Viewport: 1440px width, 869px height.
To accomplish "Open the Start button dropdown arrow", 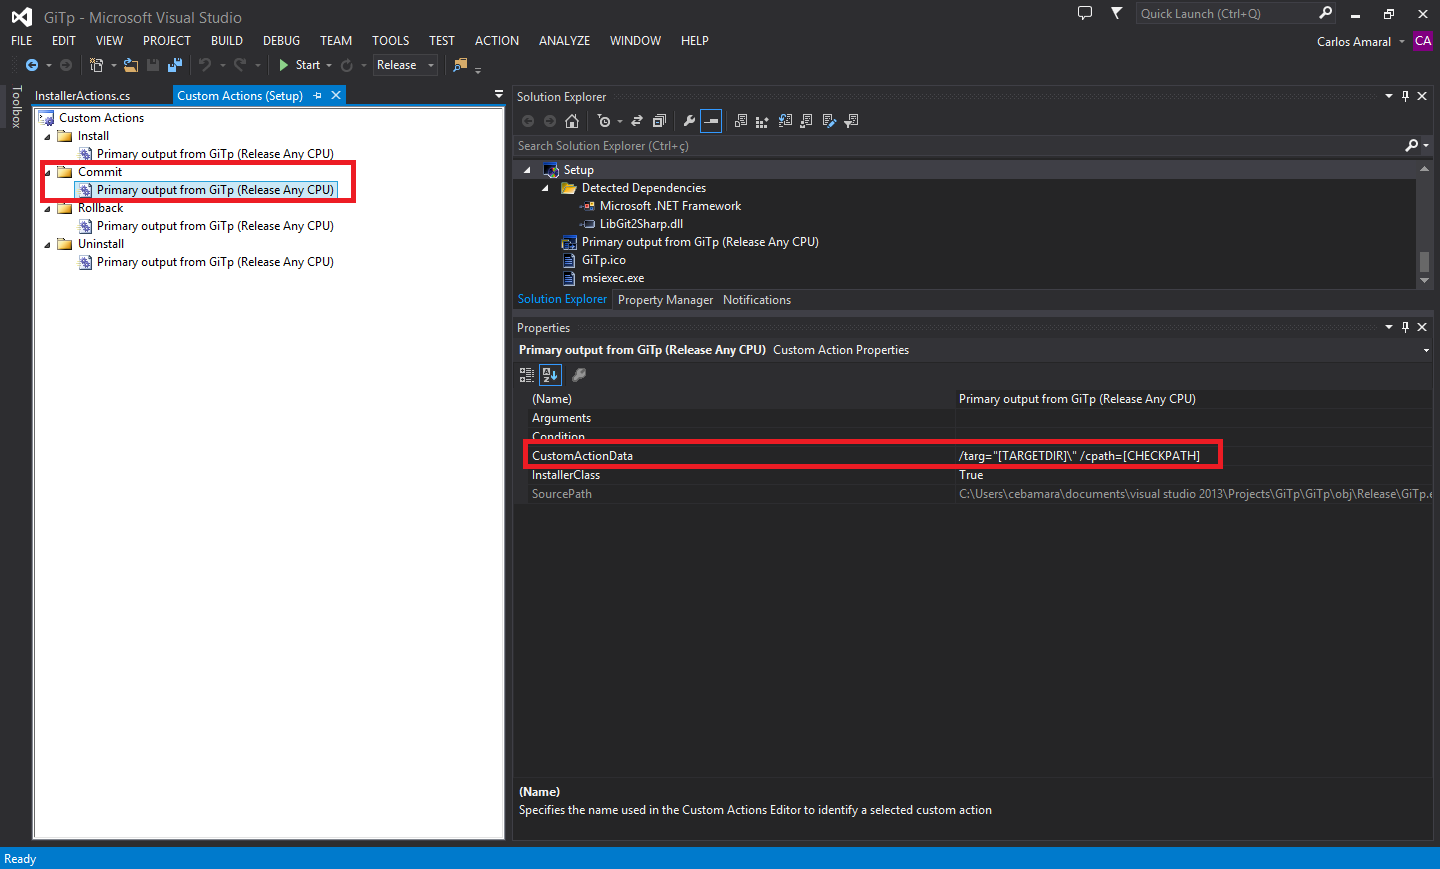I will pos(329,65).
